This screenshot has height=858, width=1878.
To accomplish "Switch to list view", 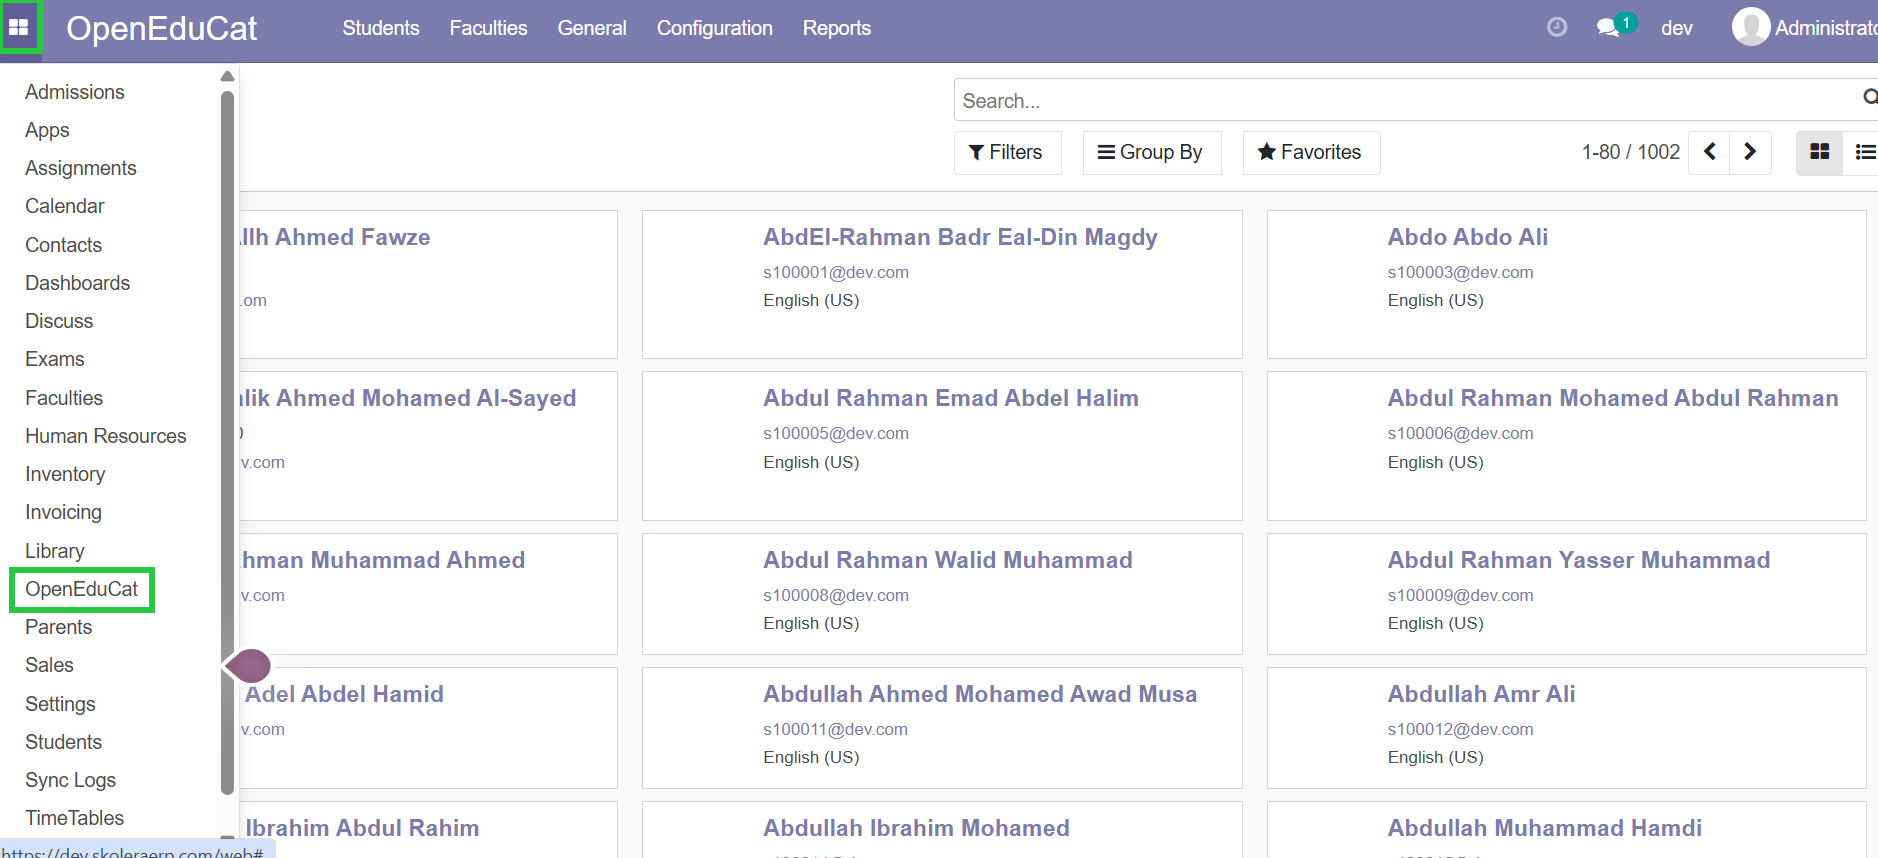I will pyautogui.click(x=1864, y=152).
